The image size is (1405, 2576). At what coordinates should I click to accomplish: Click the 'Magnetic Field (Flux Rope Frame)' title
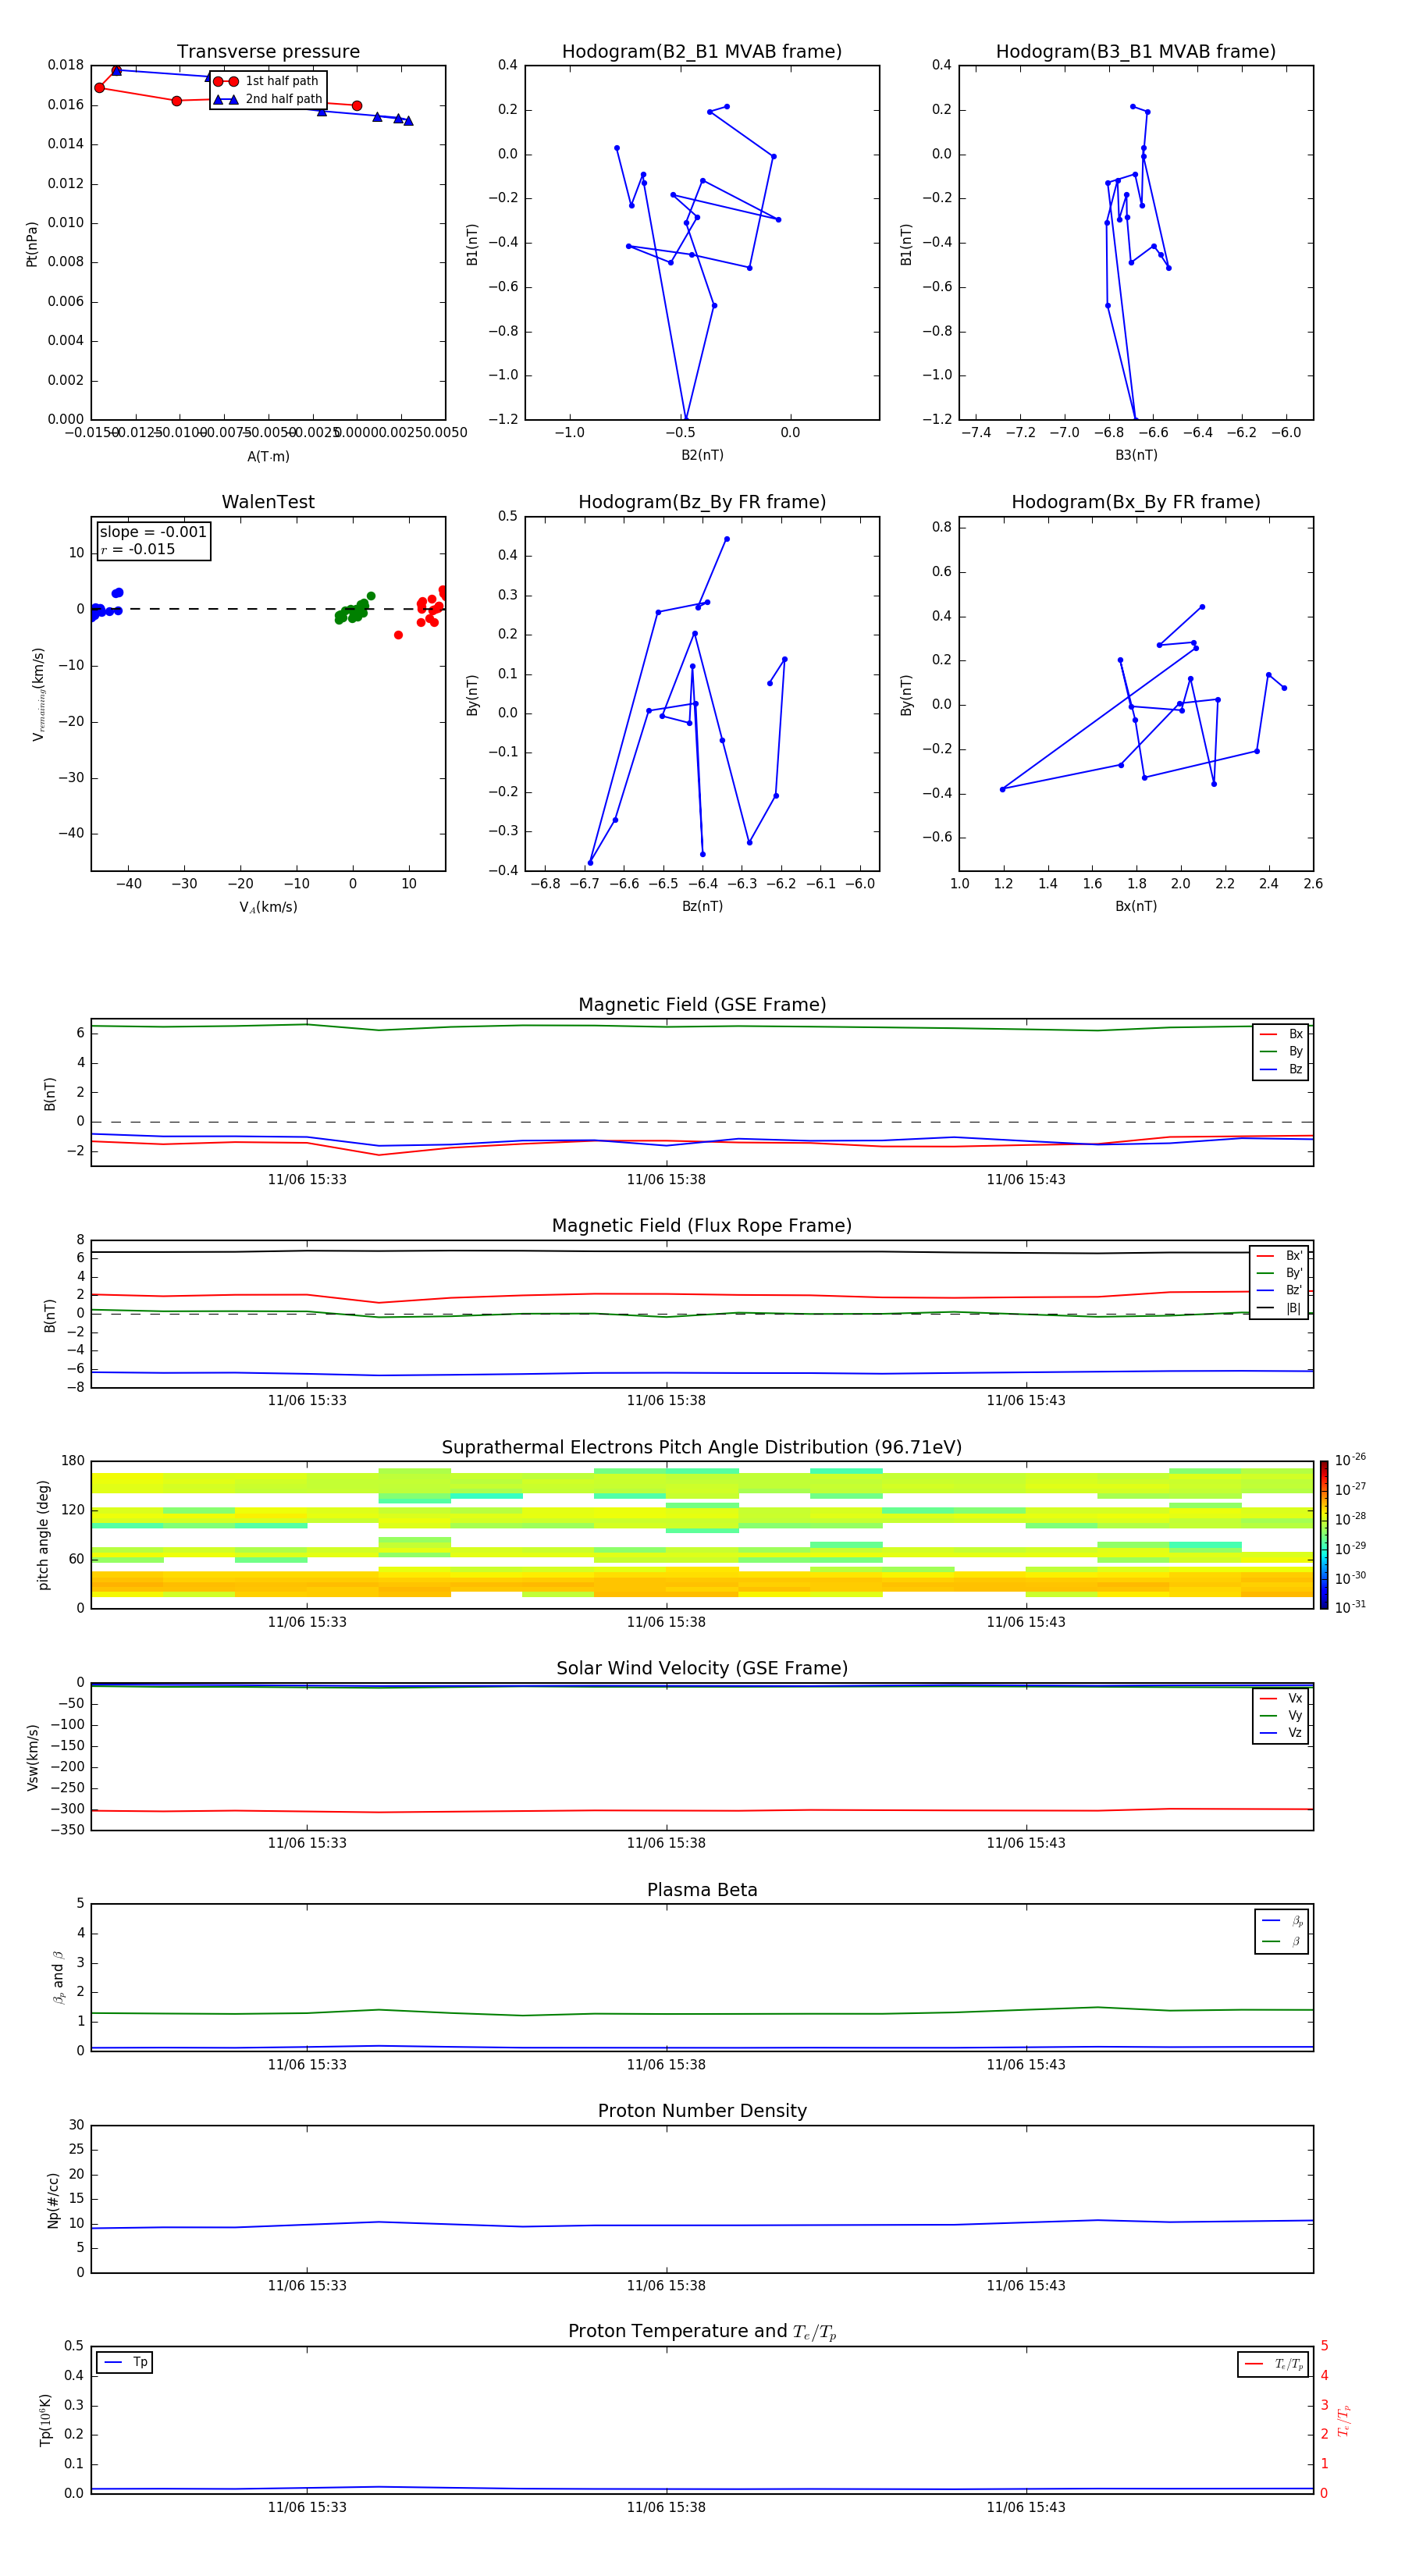702,1226
